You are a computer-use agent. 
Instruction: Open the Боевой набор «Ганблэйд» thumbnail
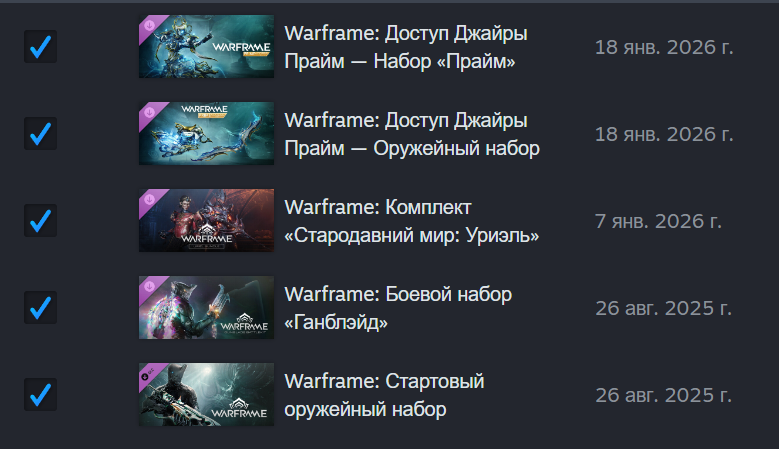[206, 307]
